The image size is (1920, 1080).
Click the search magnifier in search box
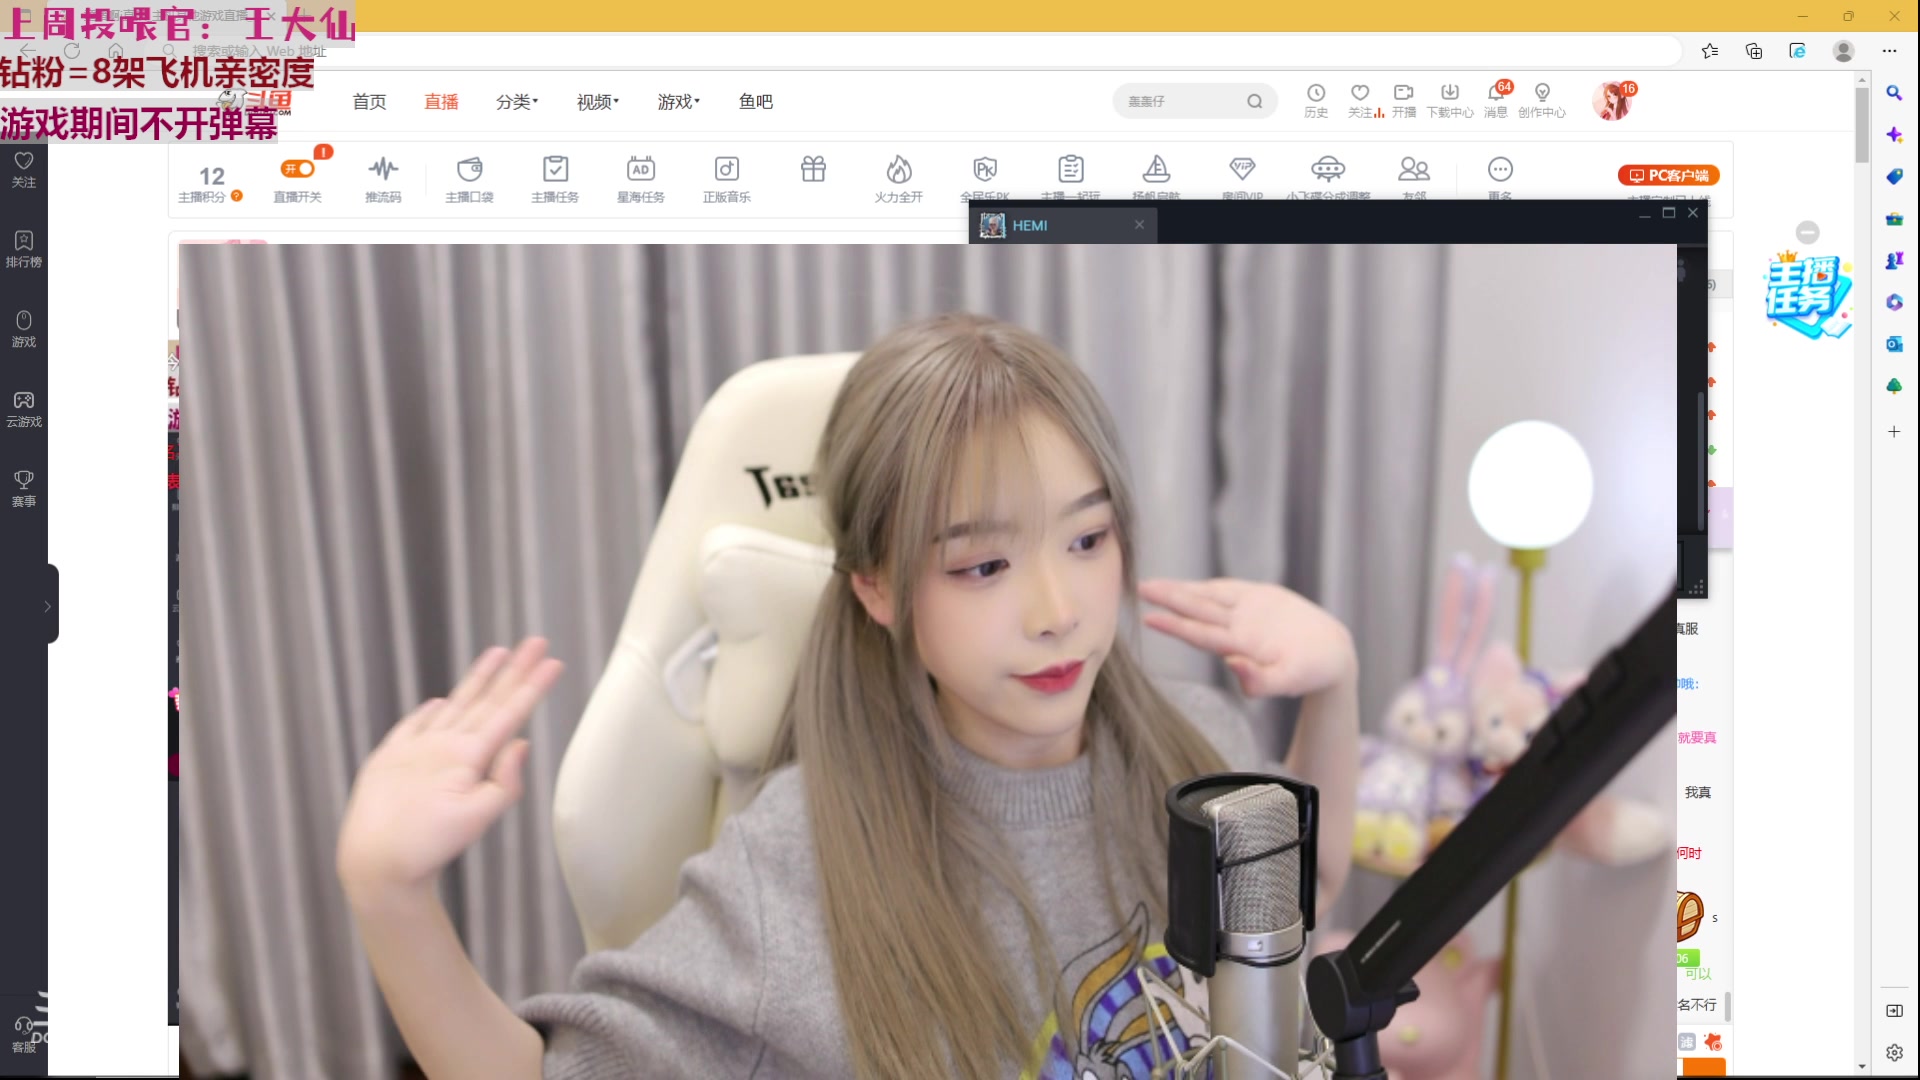1254,101
